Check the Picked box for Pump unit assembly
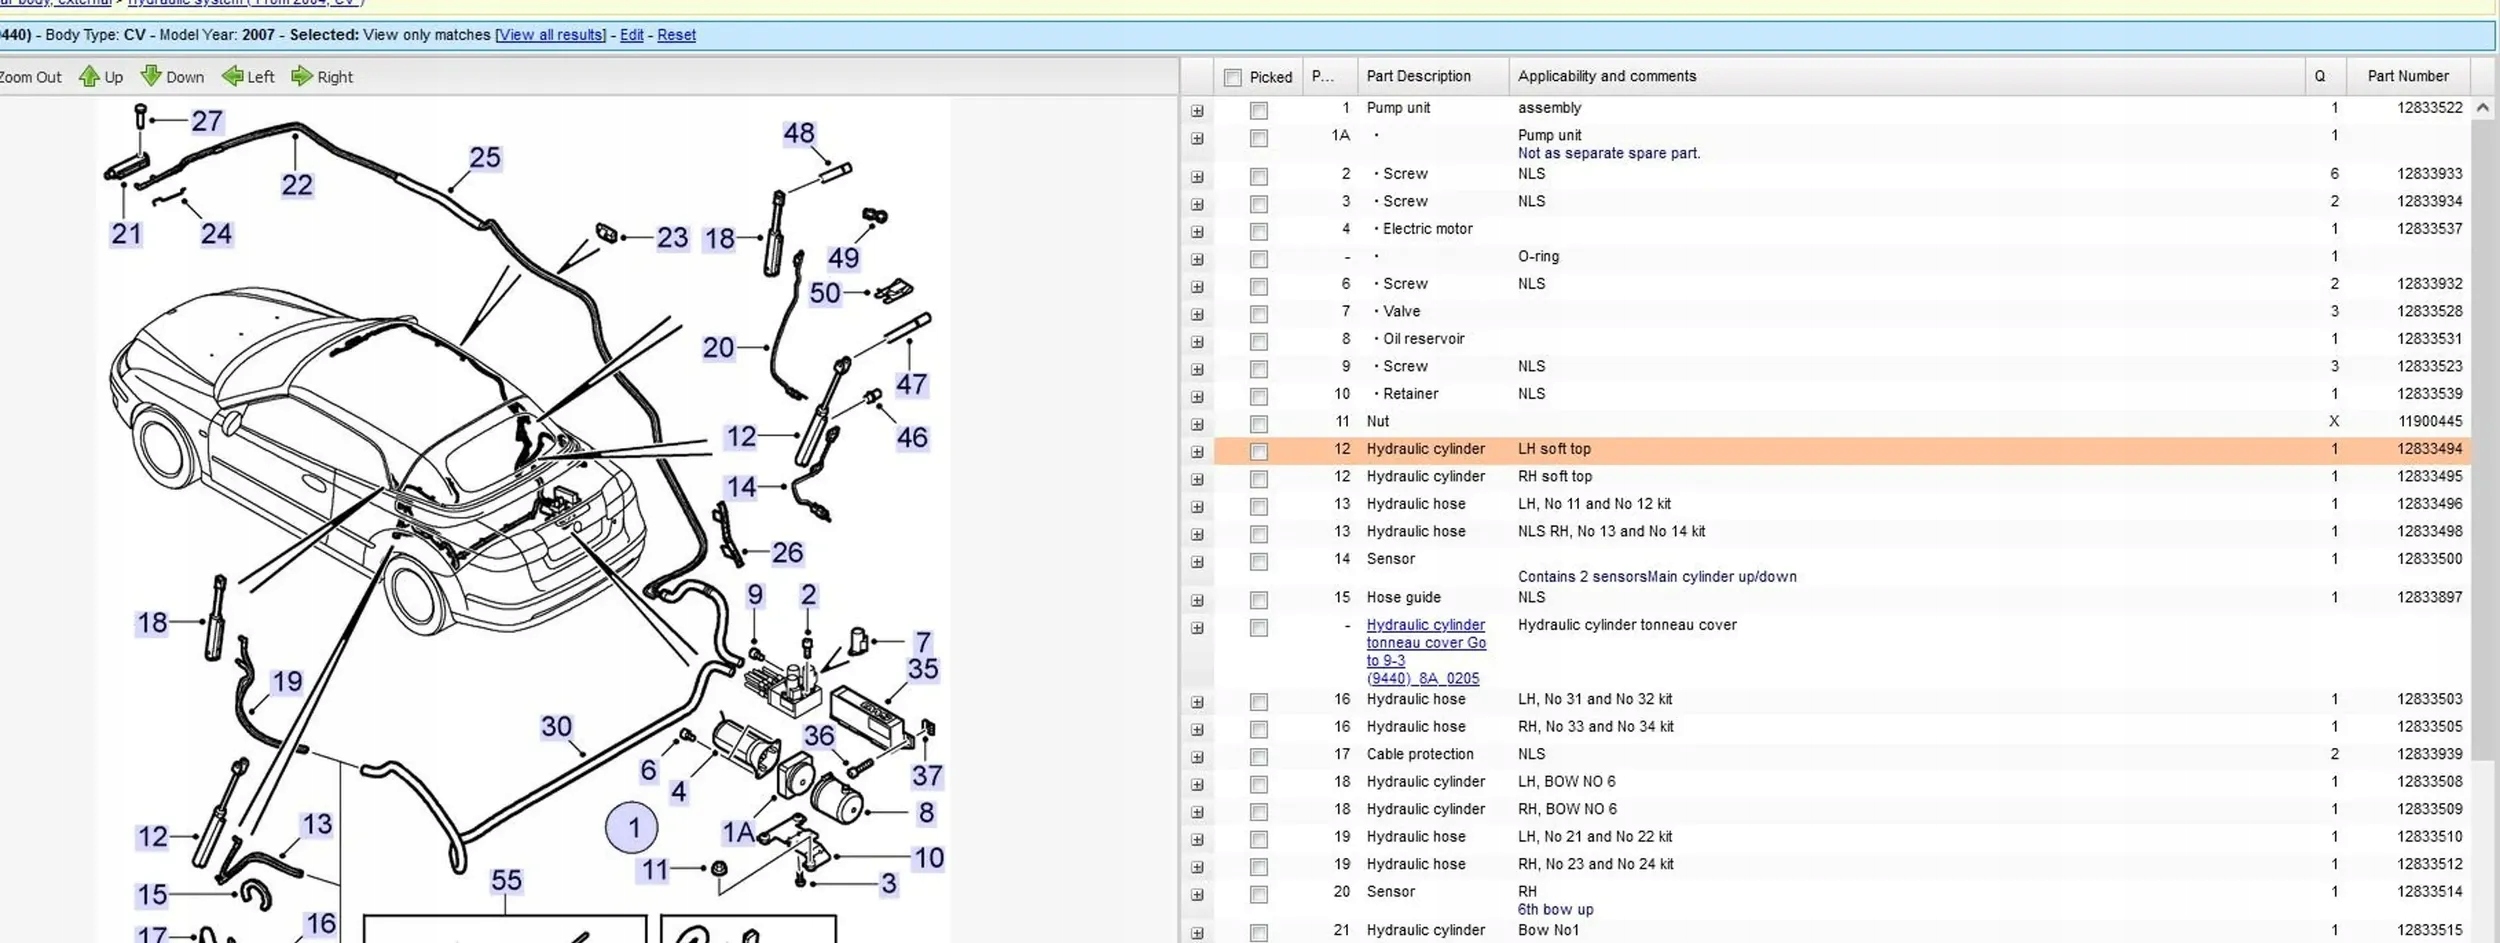Screen dimensions: 2500x943 pos(1259,111)
